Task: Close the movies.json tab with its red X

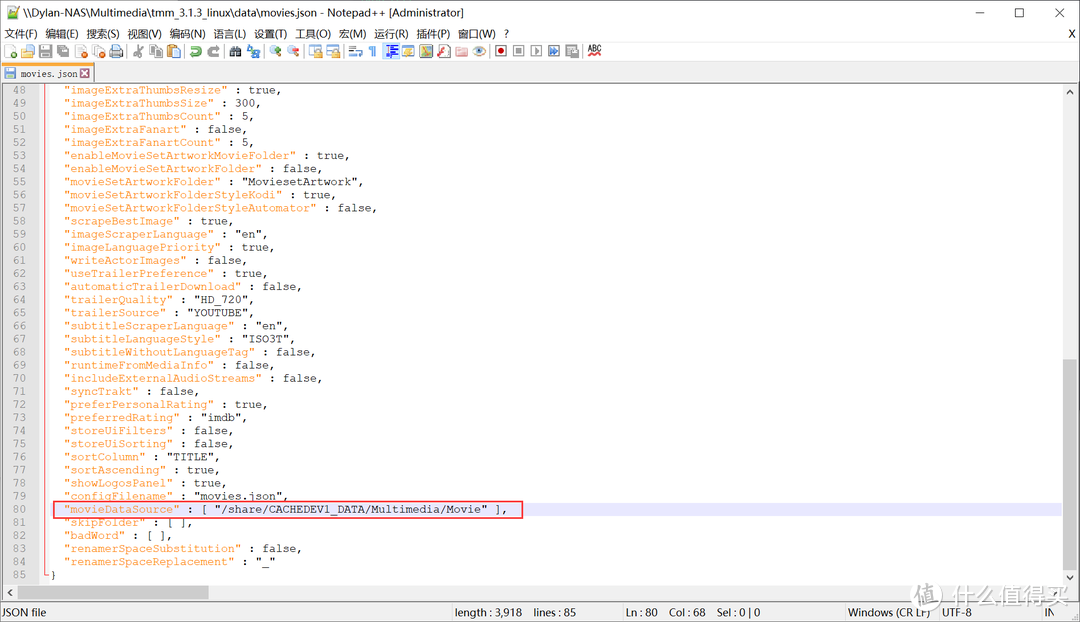Action: [x=85, y=73]
